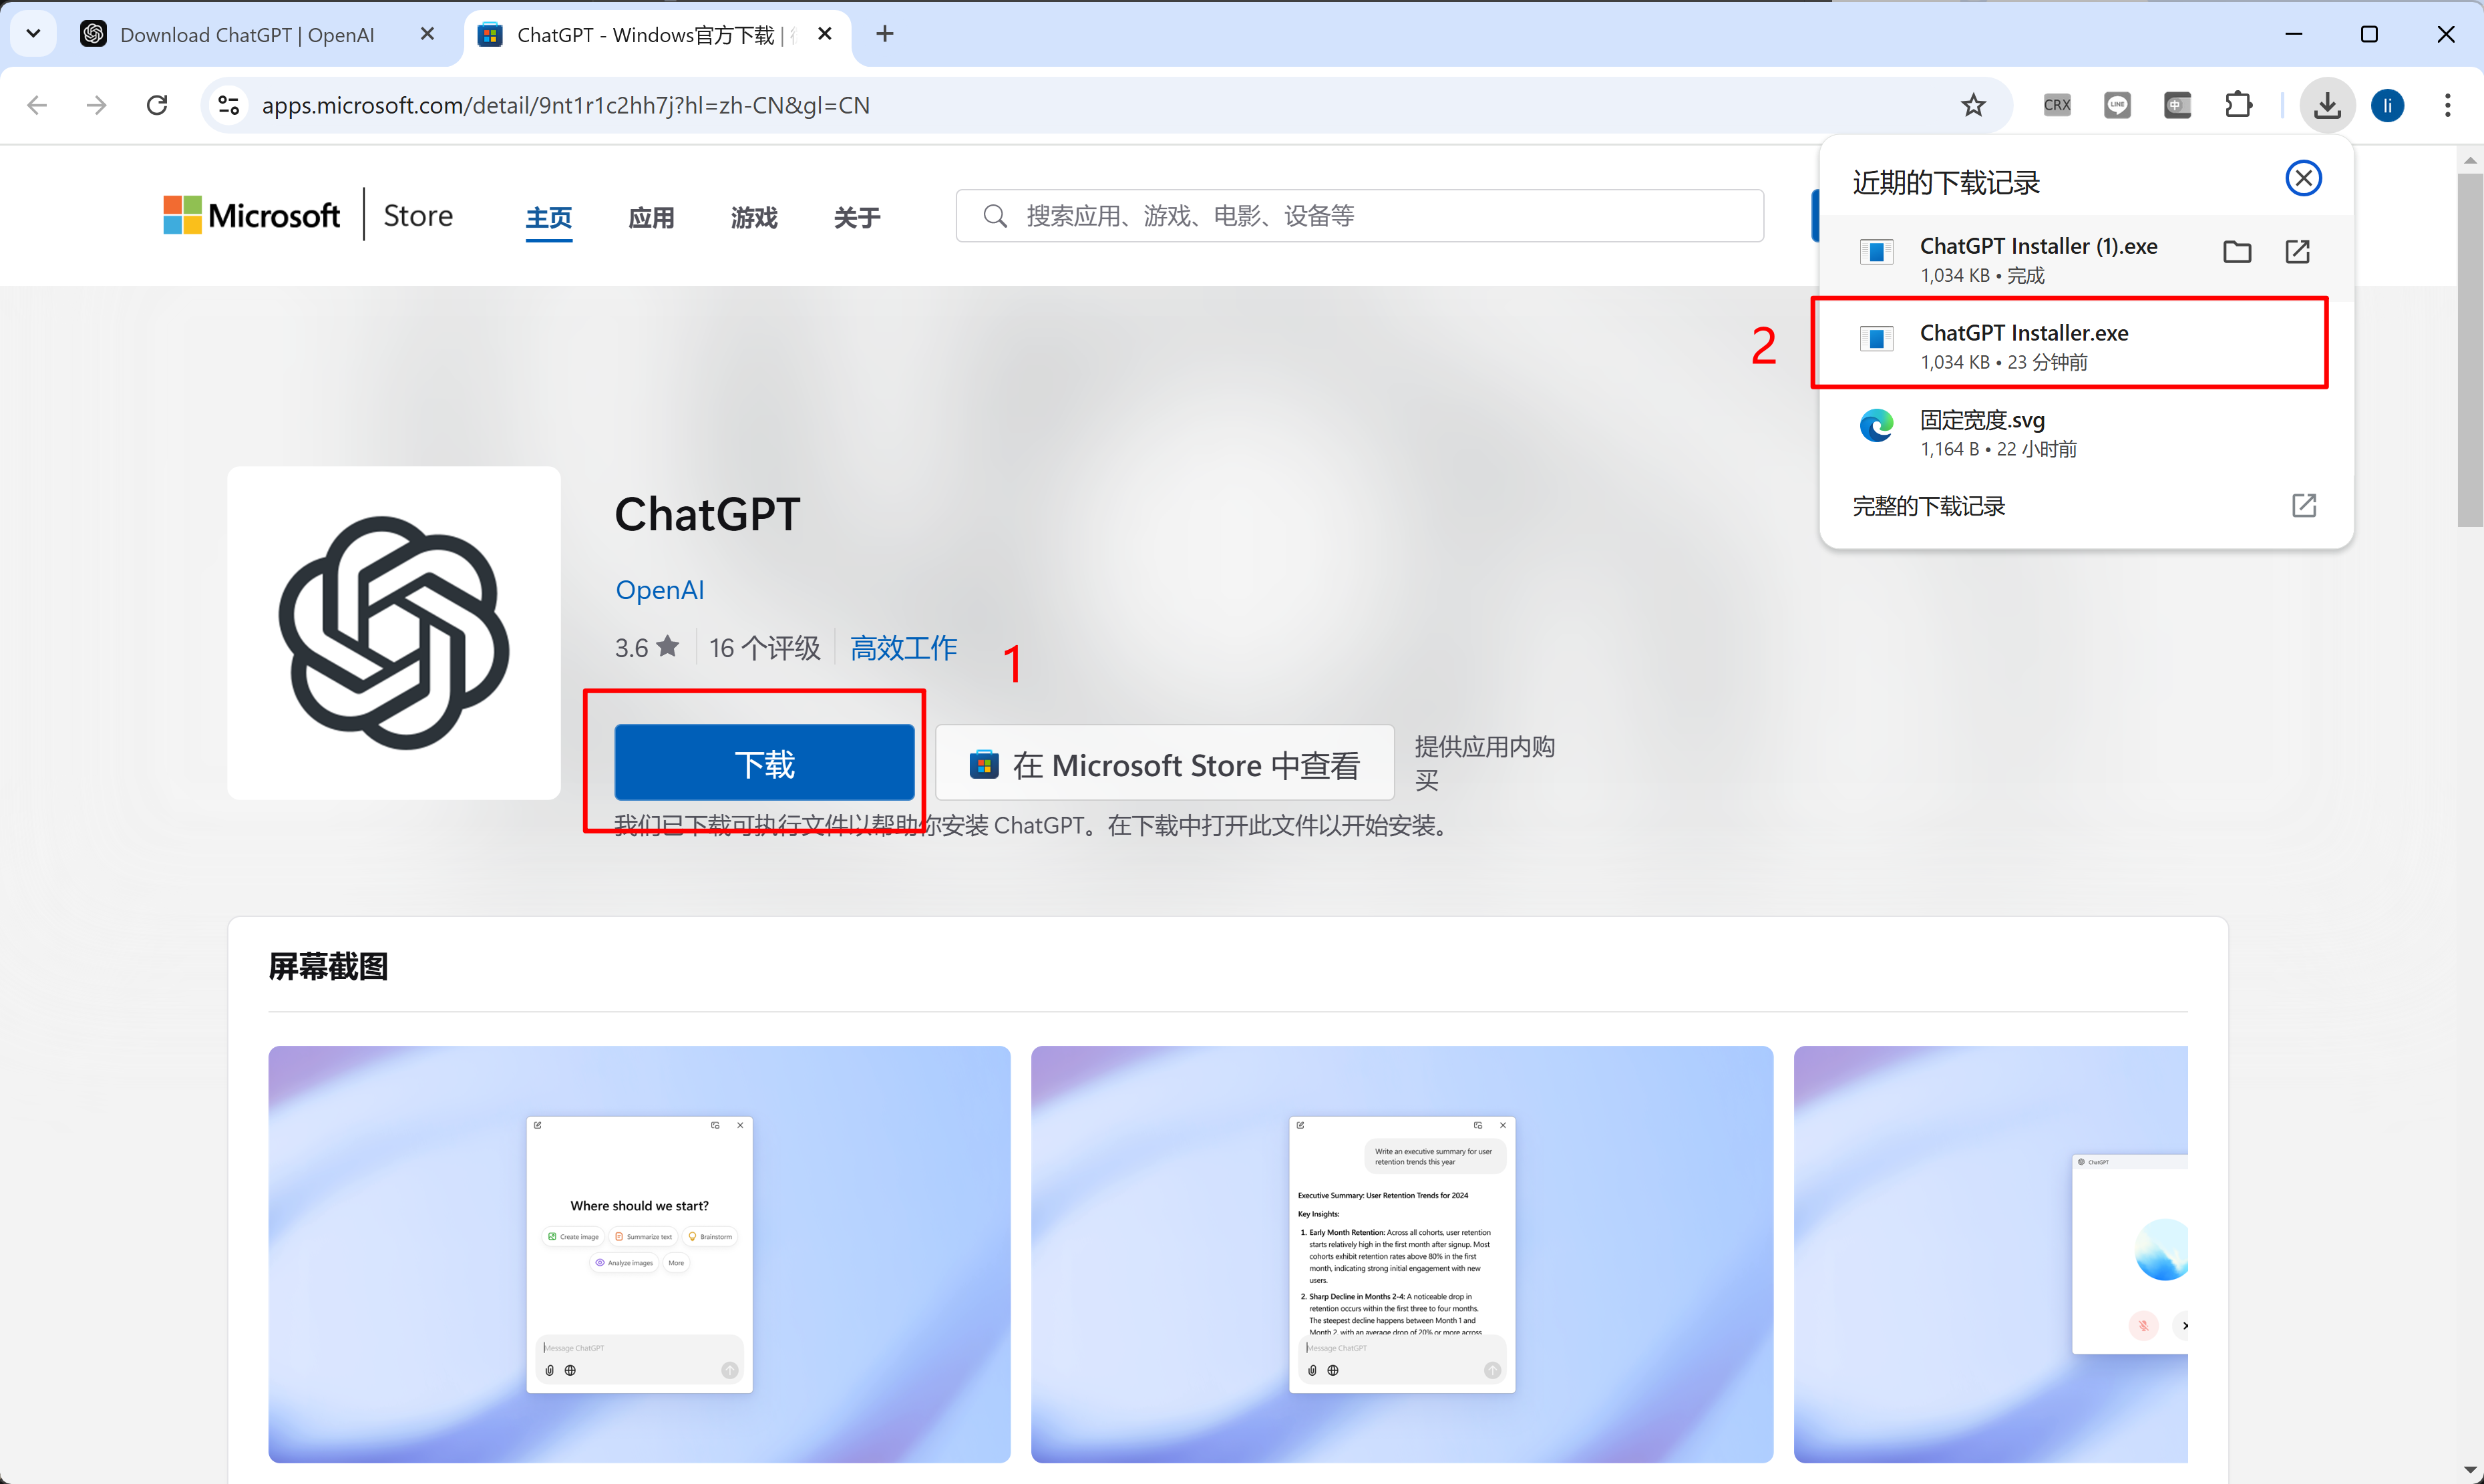Image resolution: width=2484 pixels, height=1484 pixels.
Task: Open the third voice-mode screenshot thumbnail
Action: [1990, 1254]
